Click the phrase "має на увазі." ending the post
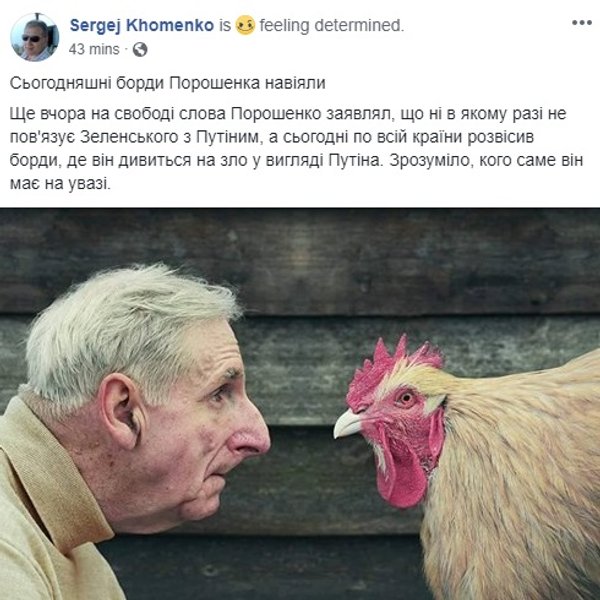The height and width of the screenshot is (600, 600). (x=60, y=184)
